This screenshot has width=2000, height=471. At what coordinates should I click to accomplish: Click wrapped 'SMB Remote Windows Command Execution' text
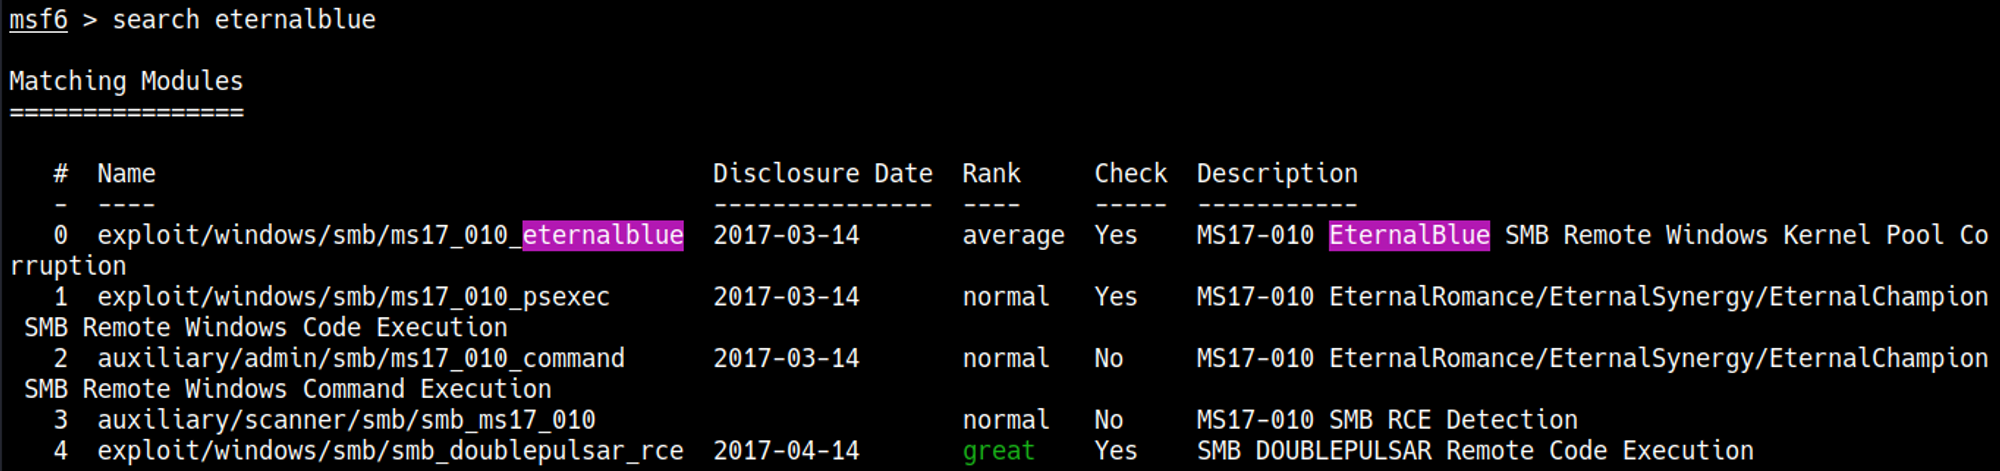(288, 389)
